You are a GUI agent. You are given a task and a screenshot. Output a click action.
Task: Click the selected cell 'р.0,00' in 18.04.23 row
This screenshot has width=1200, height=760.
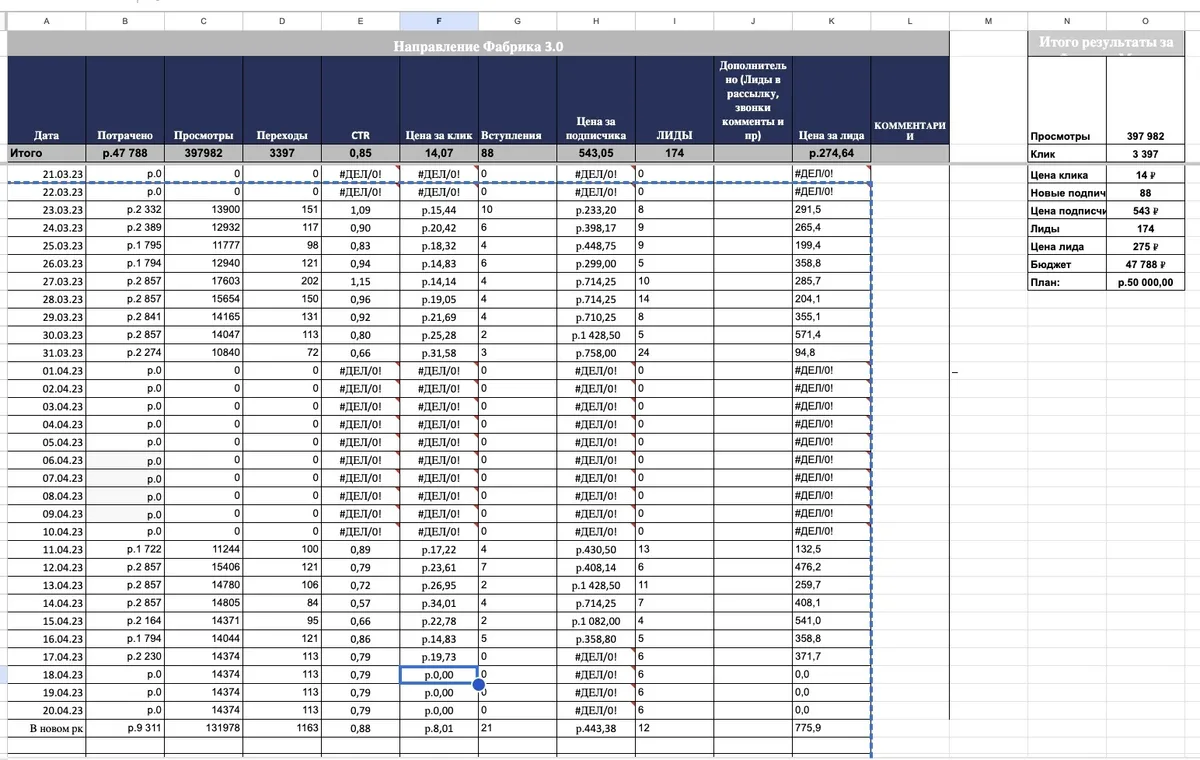click(438, 675)
